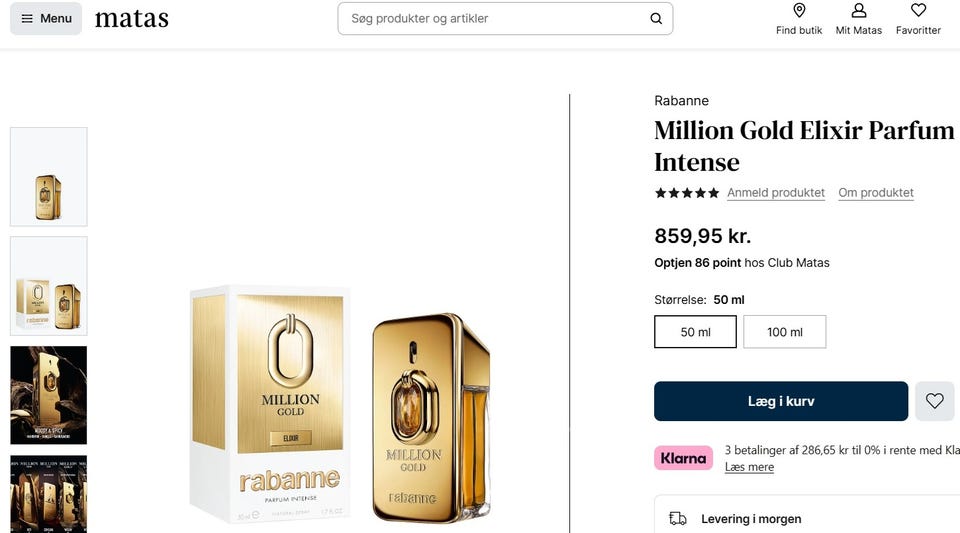Image resolution: width=960 pixels, height=533 pixels.
Task: Select the 50 ml size option
Action: click(695, 332)
